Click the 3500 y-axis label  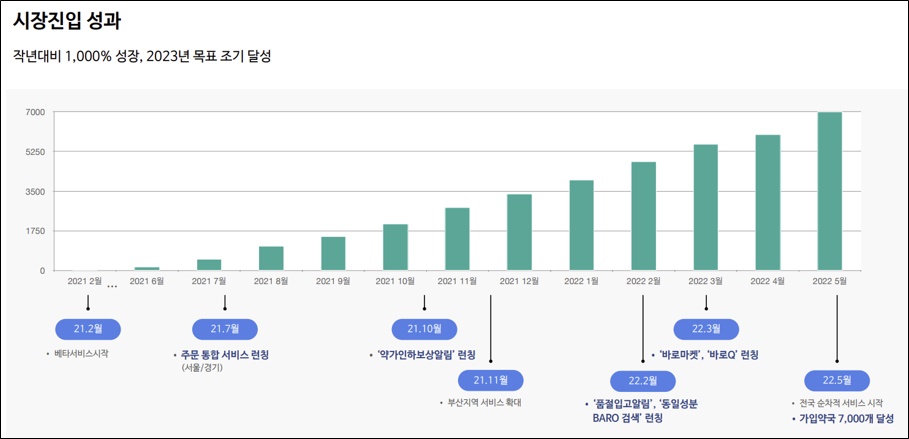(37, 191)
